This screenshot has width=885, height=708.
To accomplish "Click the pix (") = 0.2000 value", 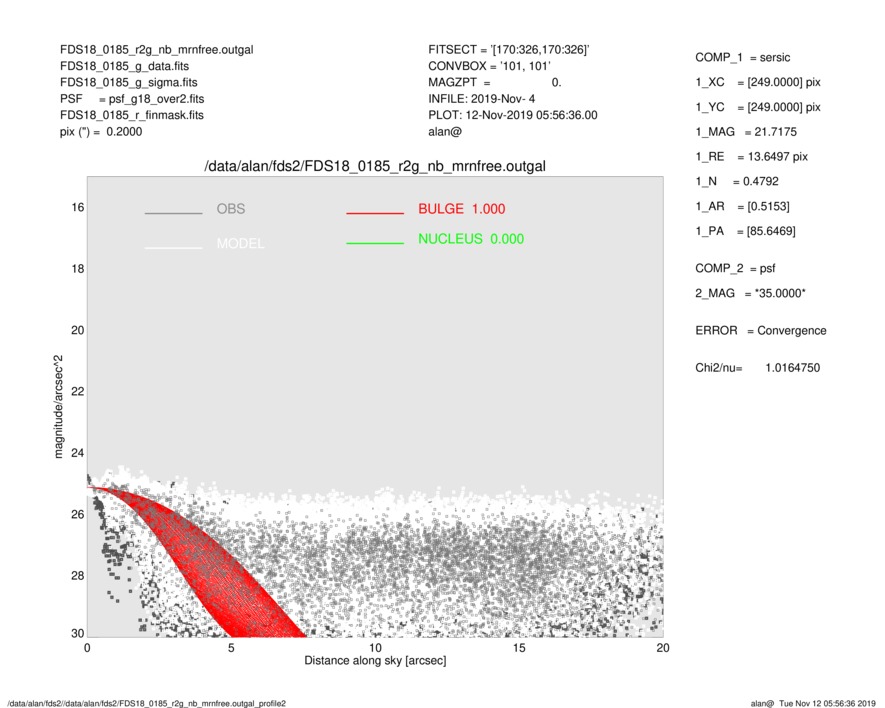I will pos(101,132).
